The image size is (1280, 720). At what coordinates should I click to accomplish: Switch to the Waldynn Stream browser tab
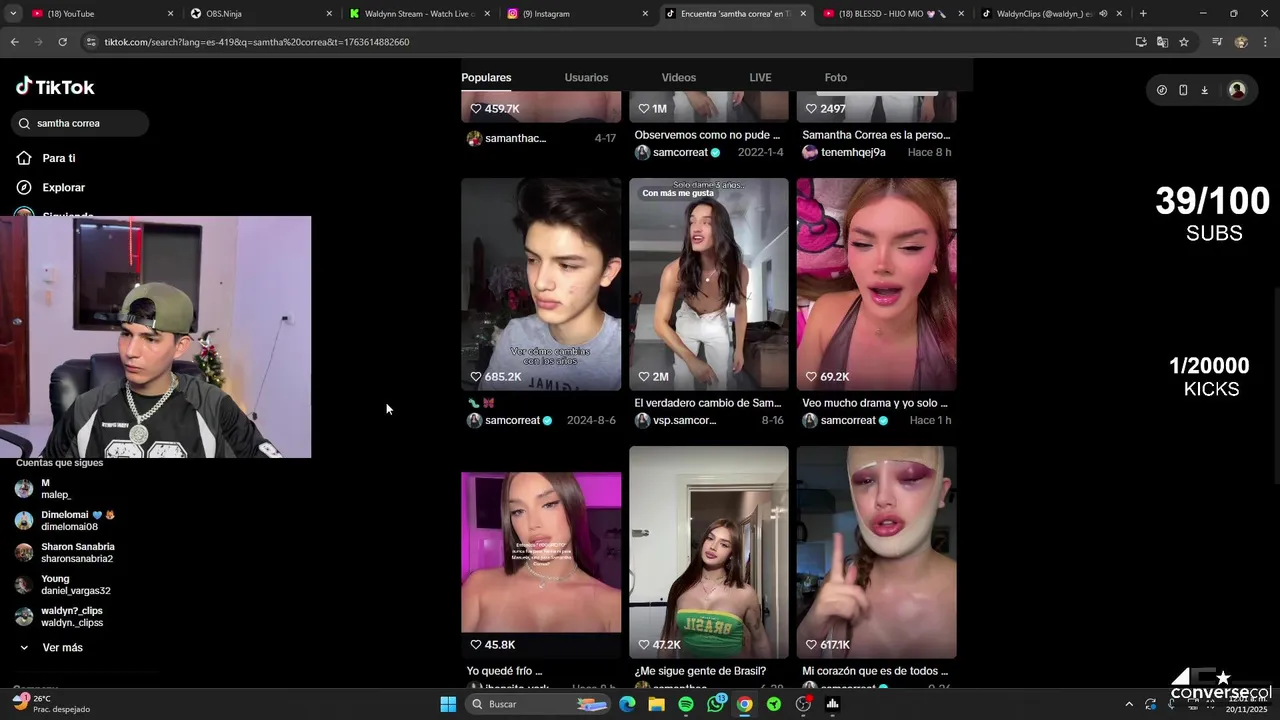click(420, 14)
